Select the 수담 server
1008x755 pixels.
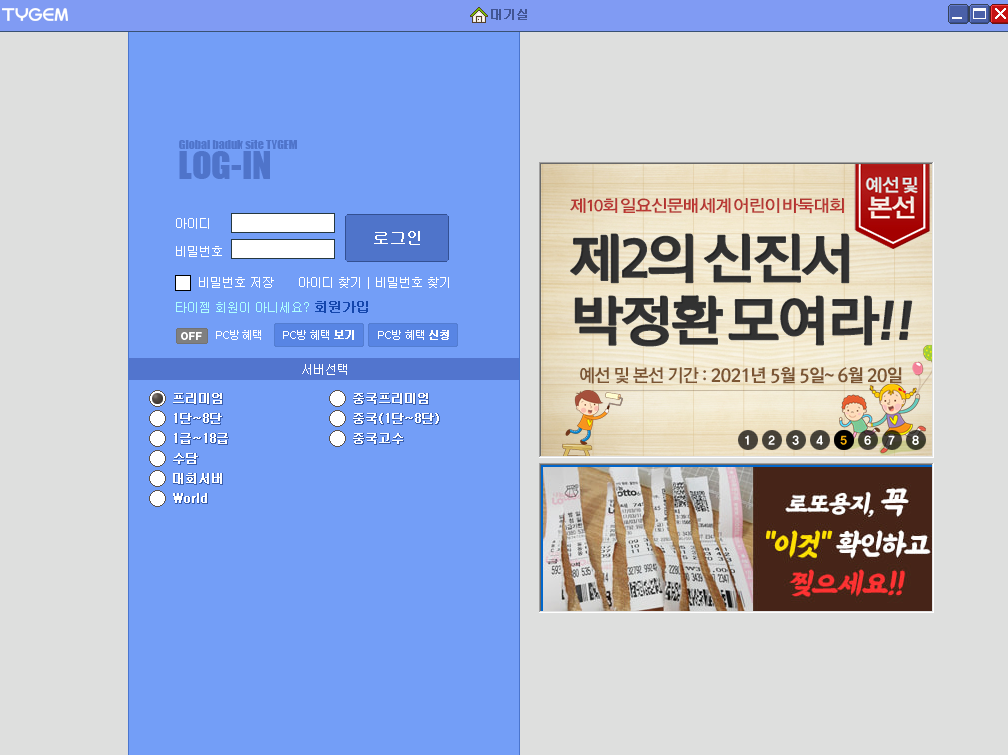point(158,459)
